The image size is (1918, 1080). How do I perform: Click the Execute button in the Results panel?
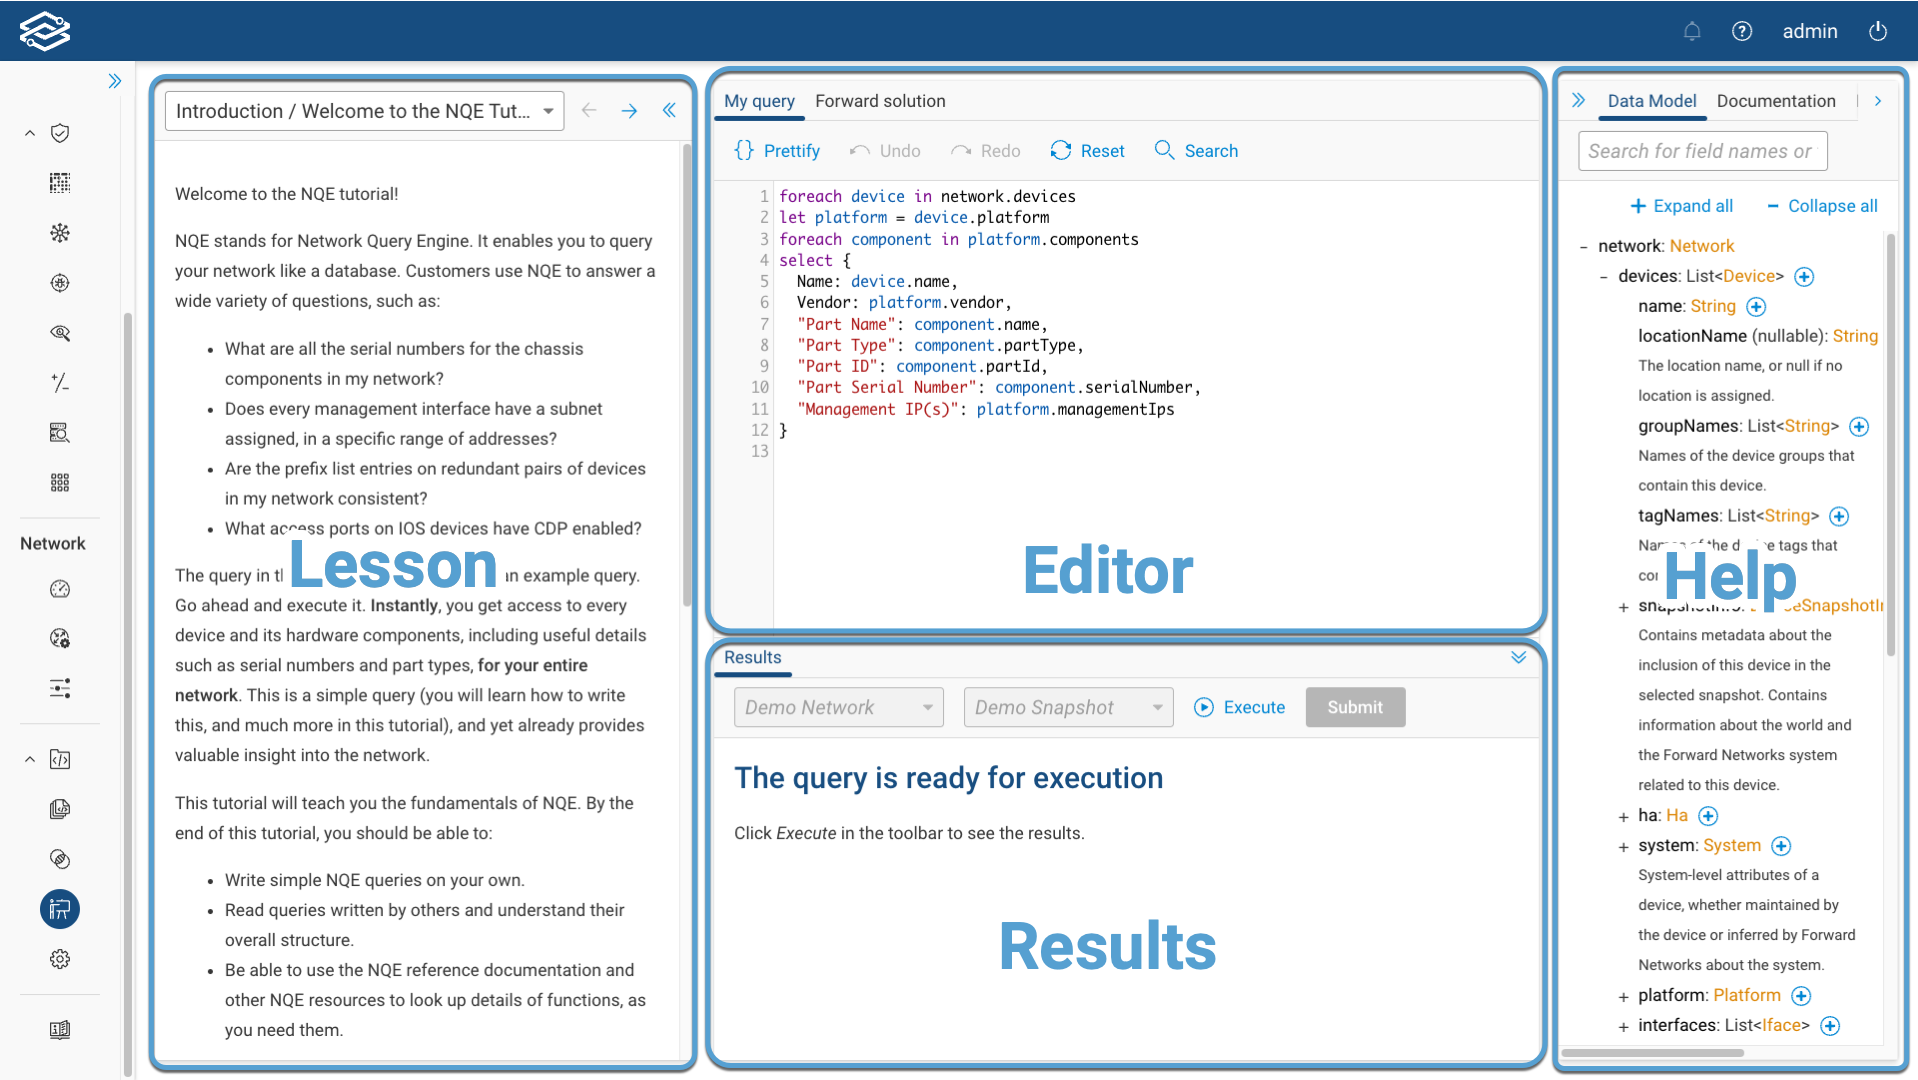click(x=1239, y=707)
